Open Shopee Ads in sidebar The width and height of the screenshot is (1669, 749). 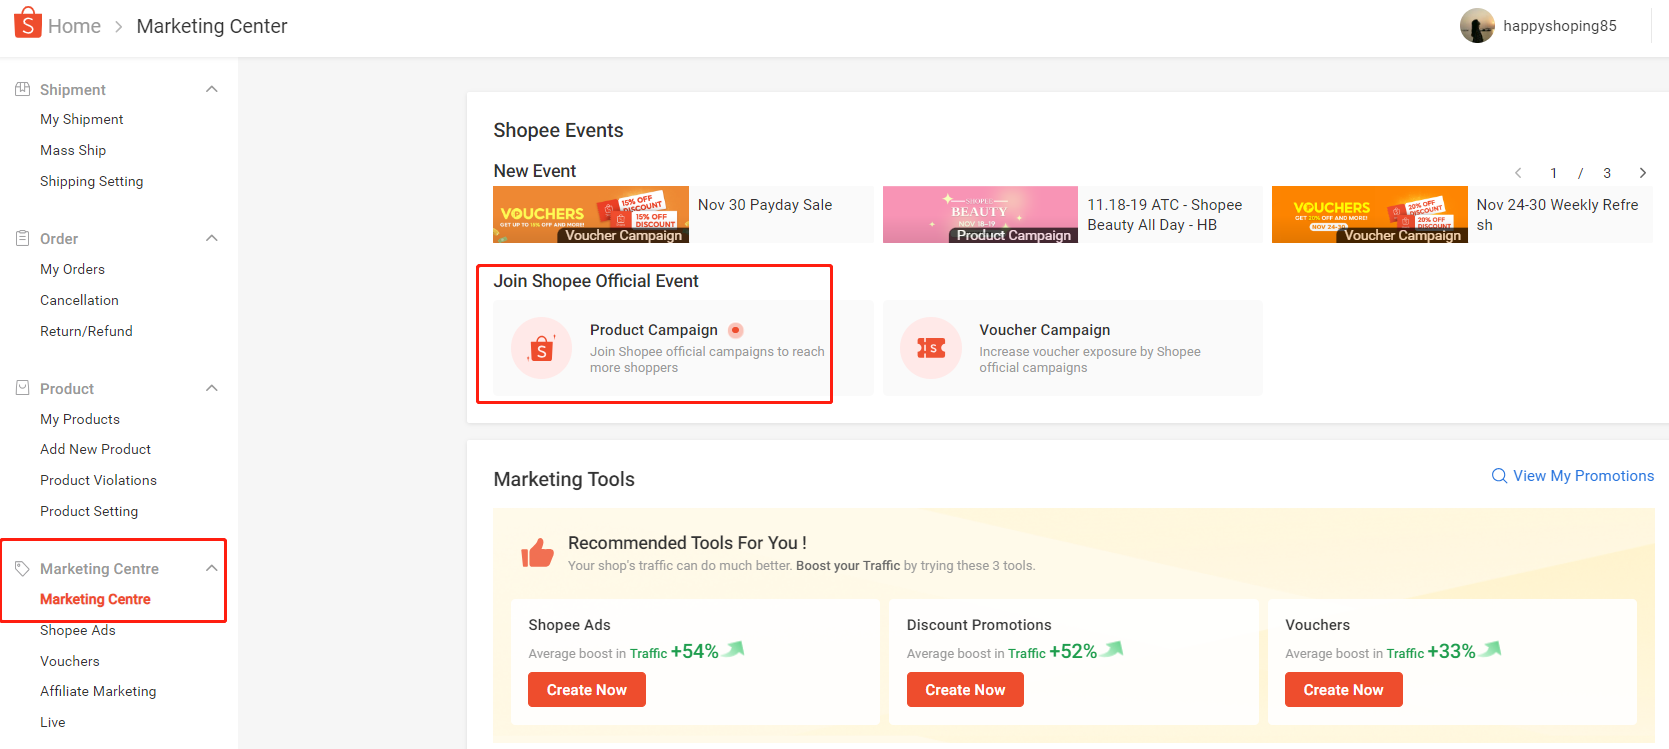[78, 630]
